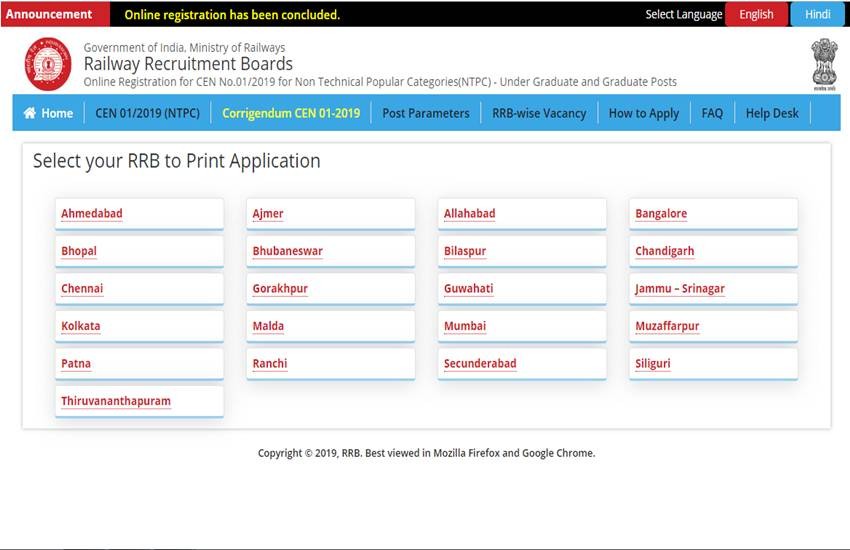Open the Help Desk
This screenshot has height=550, width=850.
pyautogui.click(x=772, y=113)
